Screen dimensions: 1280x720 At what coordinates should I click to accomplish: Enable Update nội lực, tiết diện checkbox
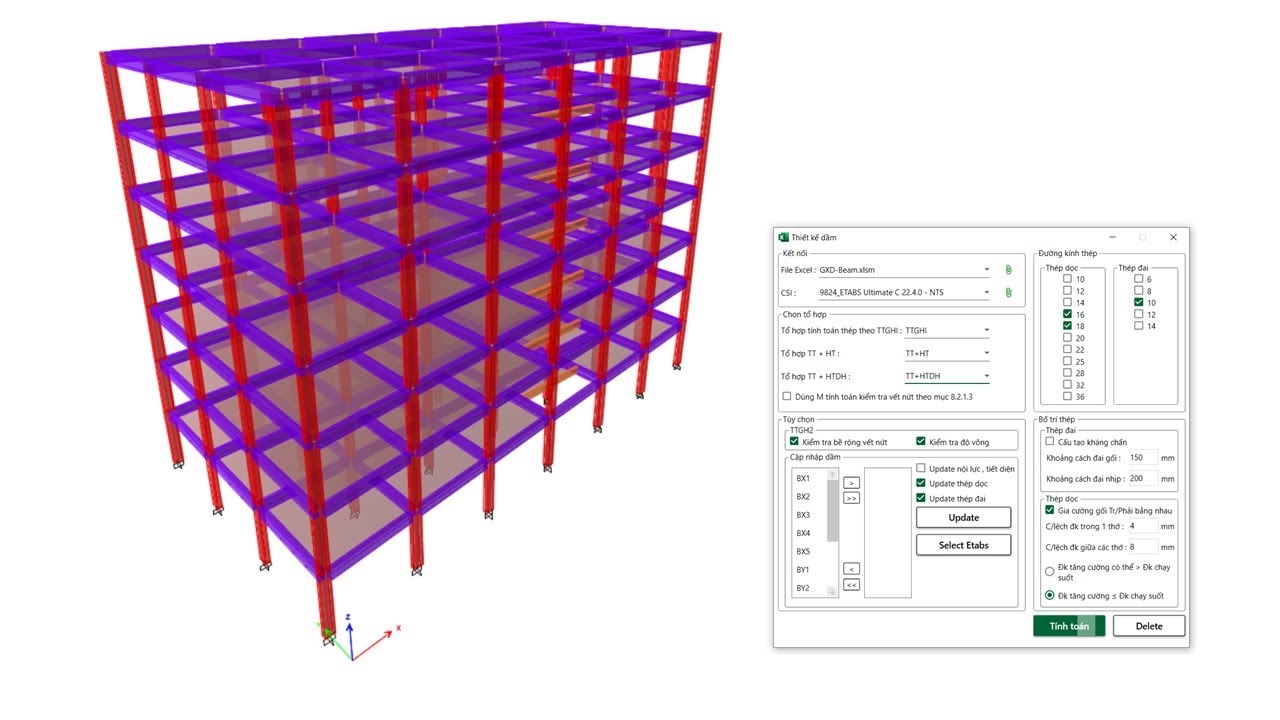point(921,468)
